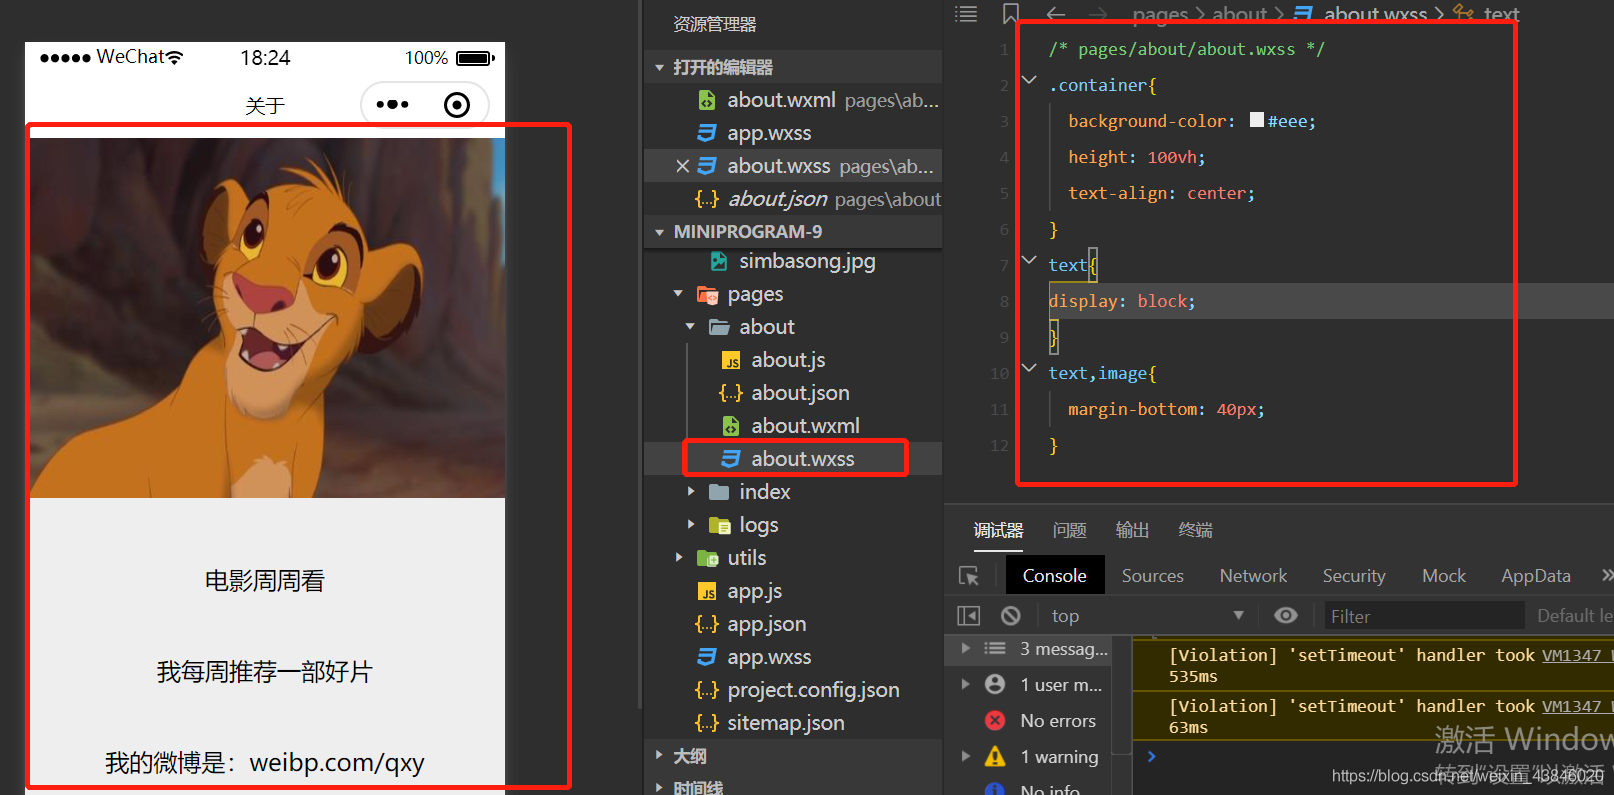This screenshot has height=795, width=1614.
Task: Click the logs folder icon
Action: click(719, 525)
